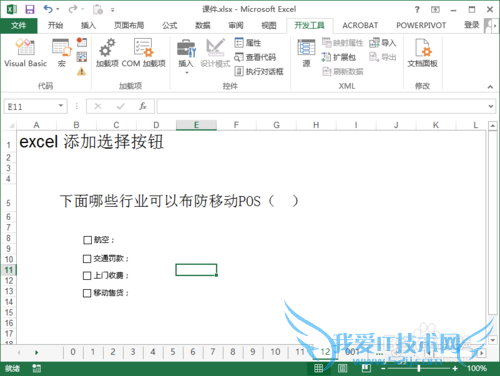
Task: Click the vertical scrollbar up arrow
Action: click(493, 126)
